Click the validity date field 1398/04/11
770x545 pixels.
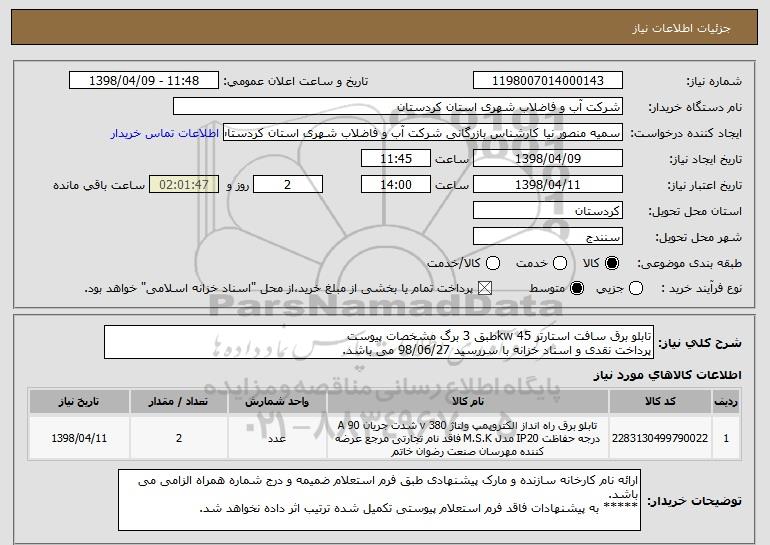click(x=548, y=185)
